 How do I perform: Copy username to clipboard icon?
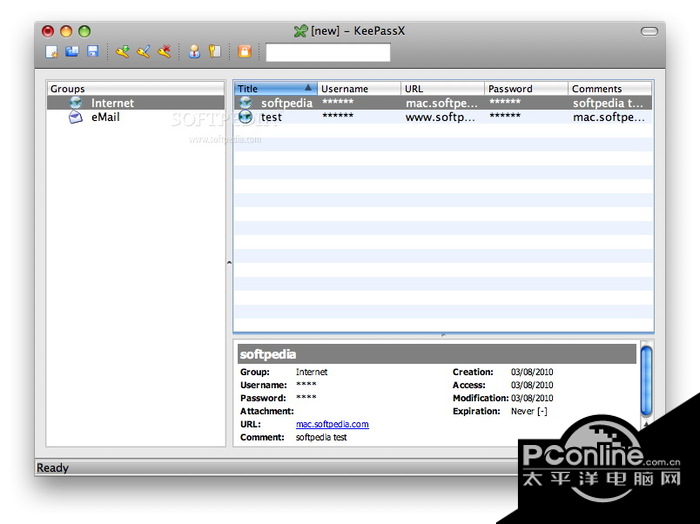194,52
